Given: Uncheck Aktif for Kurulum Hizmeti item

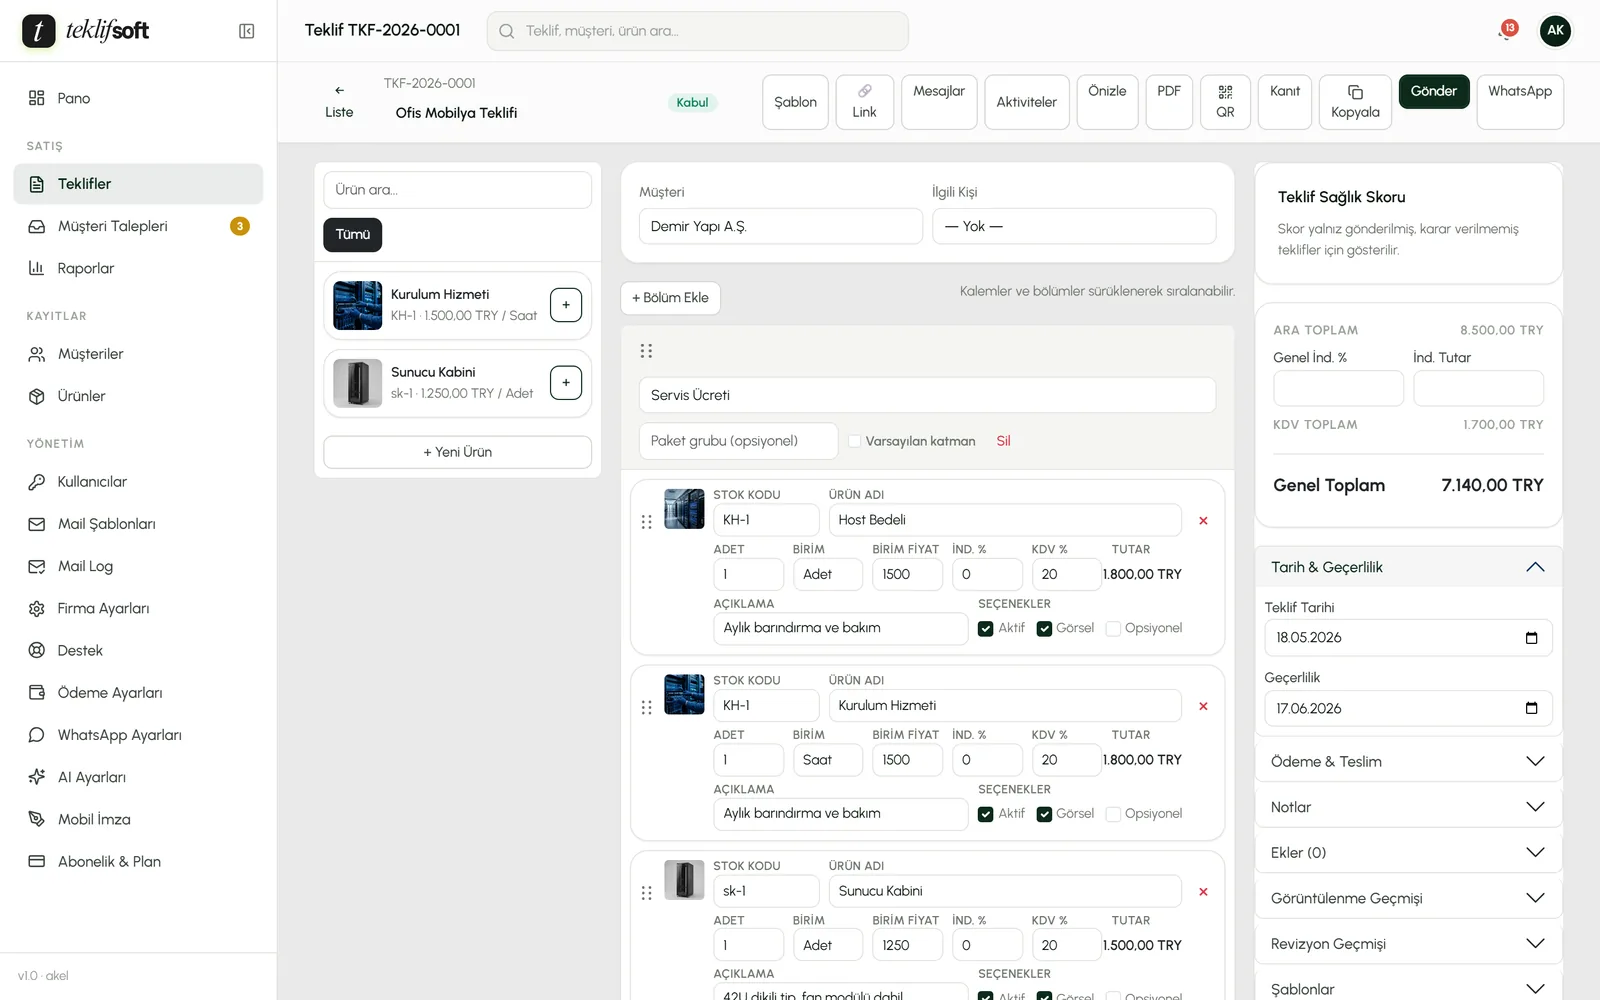Looking at the screenshot, I should pos(986,814).
